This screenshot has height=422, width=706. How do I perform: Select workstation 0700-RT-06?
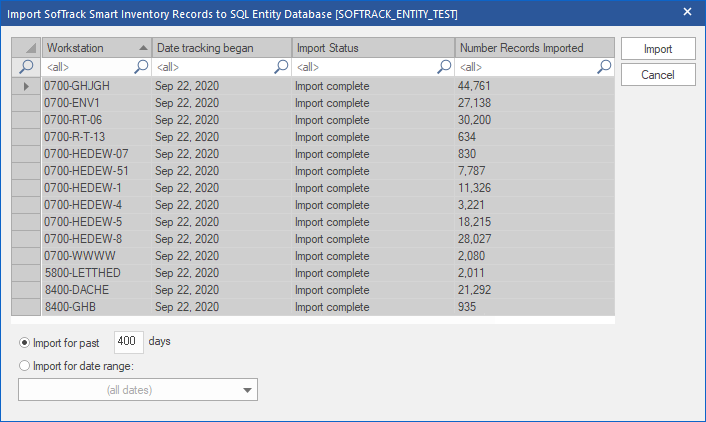pyautogui.click(x=96, y=120)
